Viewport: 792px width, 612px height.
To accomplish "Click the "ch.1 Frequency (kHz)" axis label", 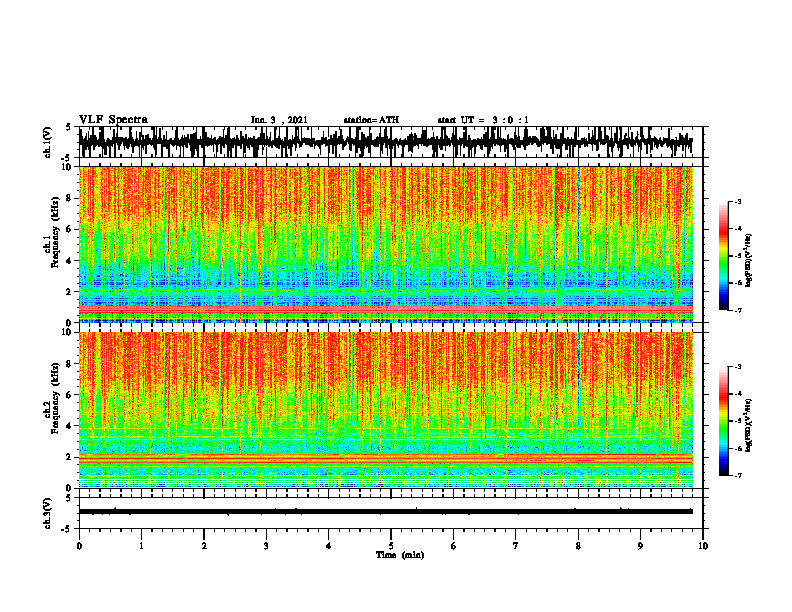I will click(x=51, y=232).
